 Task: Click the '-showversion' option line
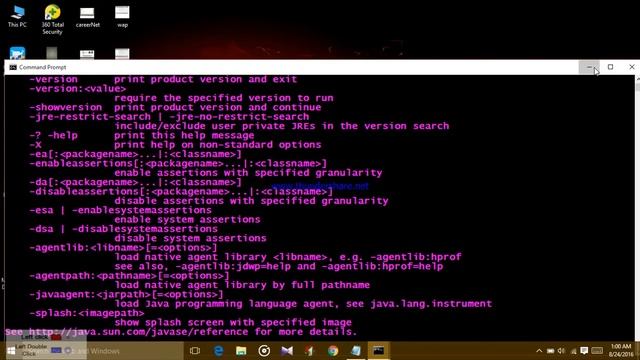pos(175,107)
